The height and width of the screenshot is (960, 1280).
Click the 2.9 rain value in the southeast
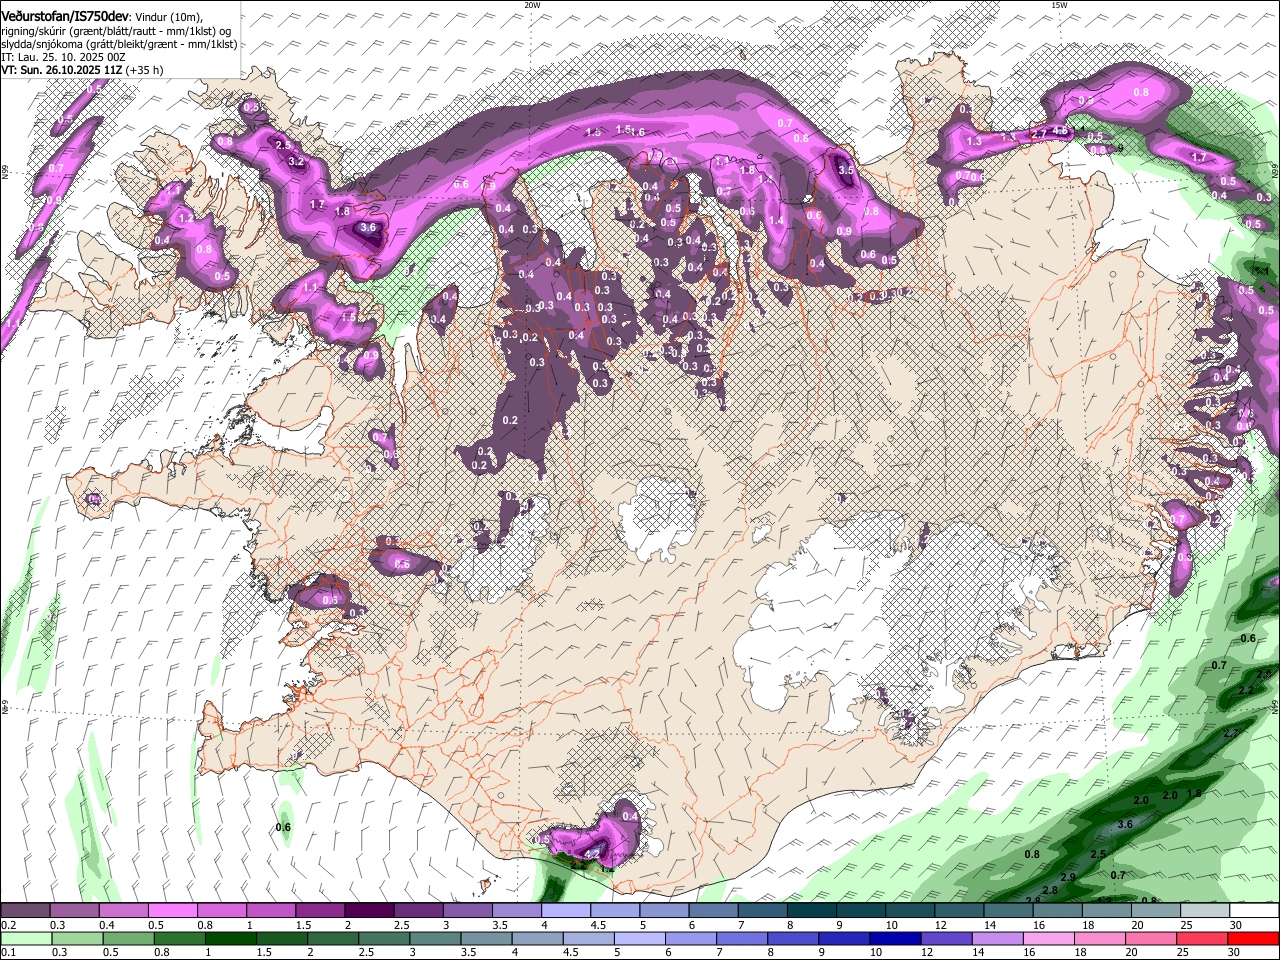[1068, 877]
